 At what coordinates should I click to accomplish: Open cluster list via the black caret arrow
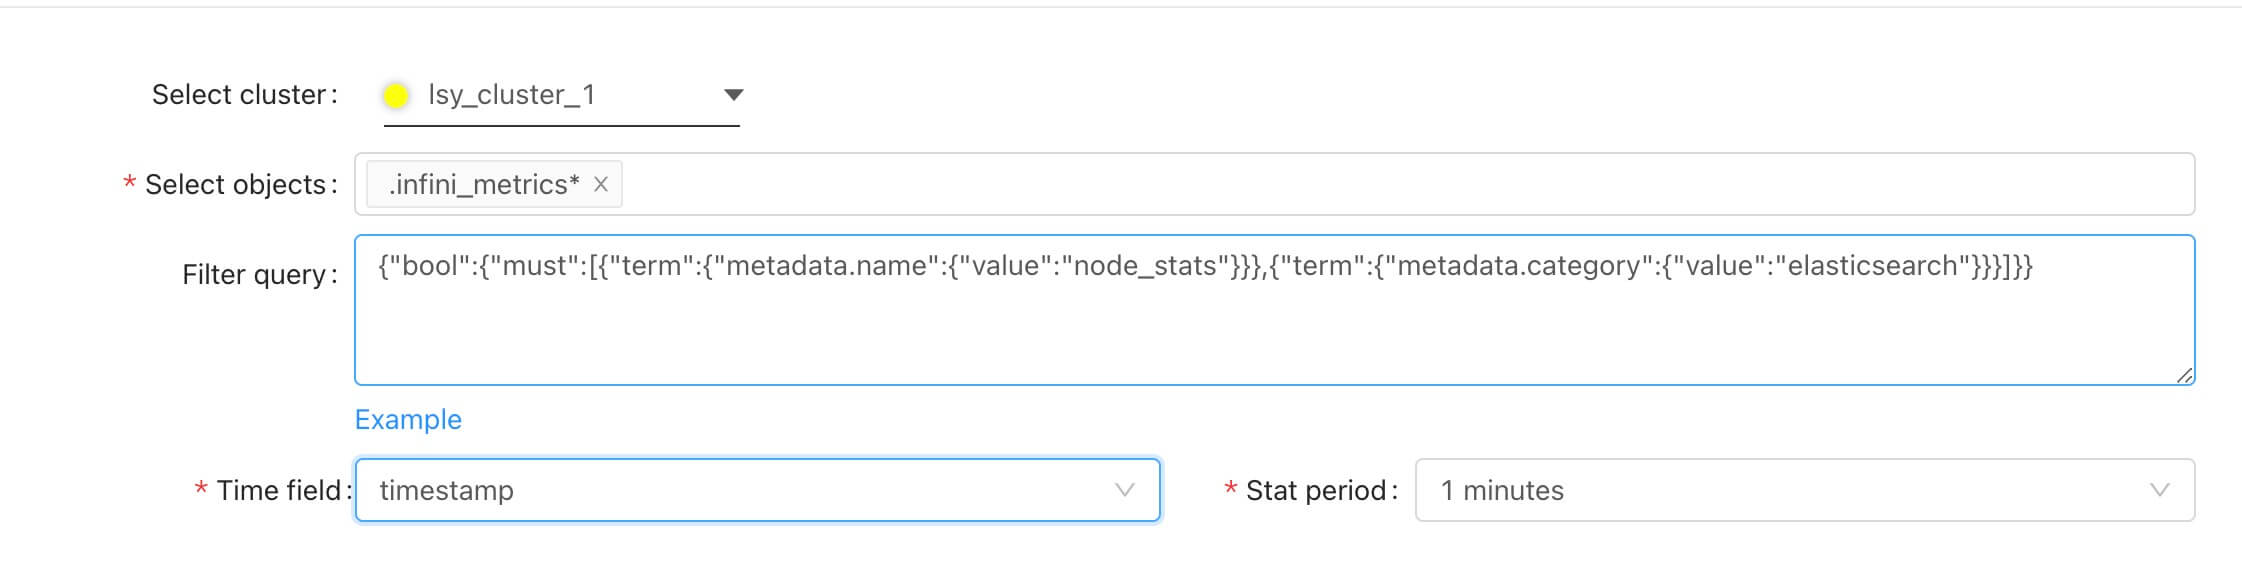coord(733,95)
